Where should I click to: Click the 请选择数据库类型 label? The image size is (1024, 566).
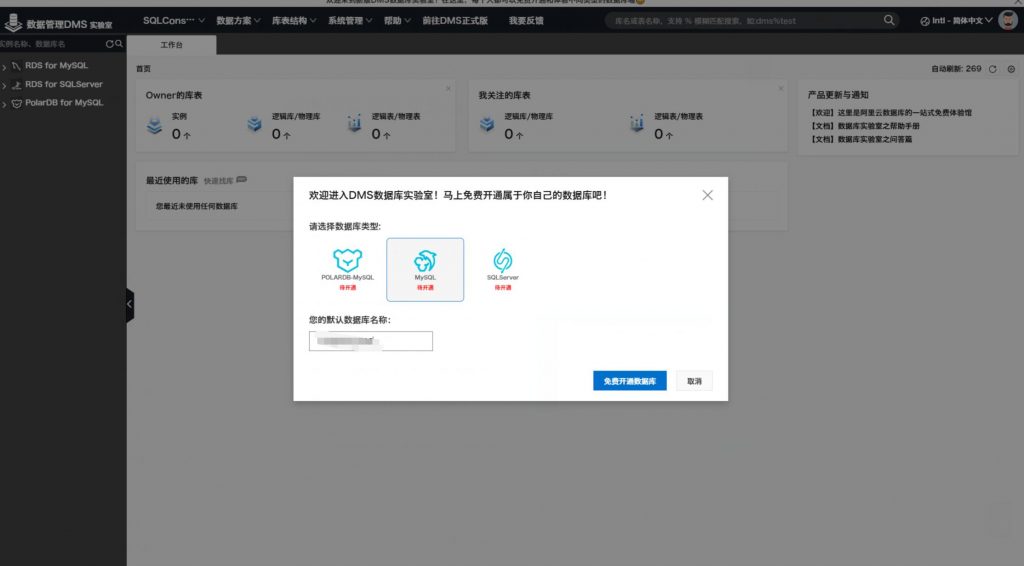tap(345, 227)
